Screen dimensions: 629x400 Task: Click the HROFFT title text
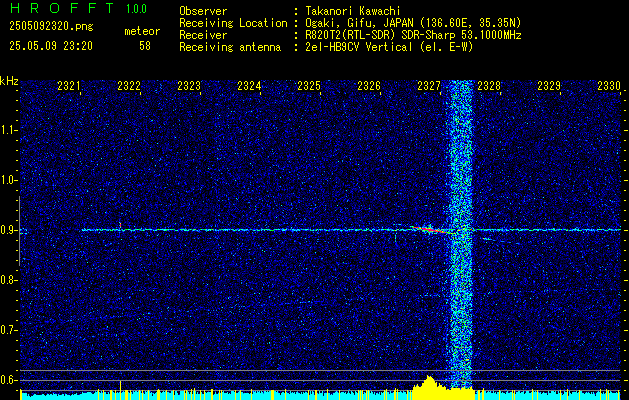[x=63, y=8]
